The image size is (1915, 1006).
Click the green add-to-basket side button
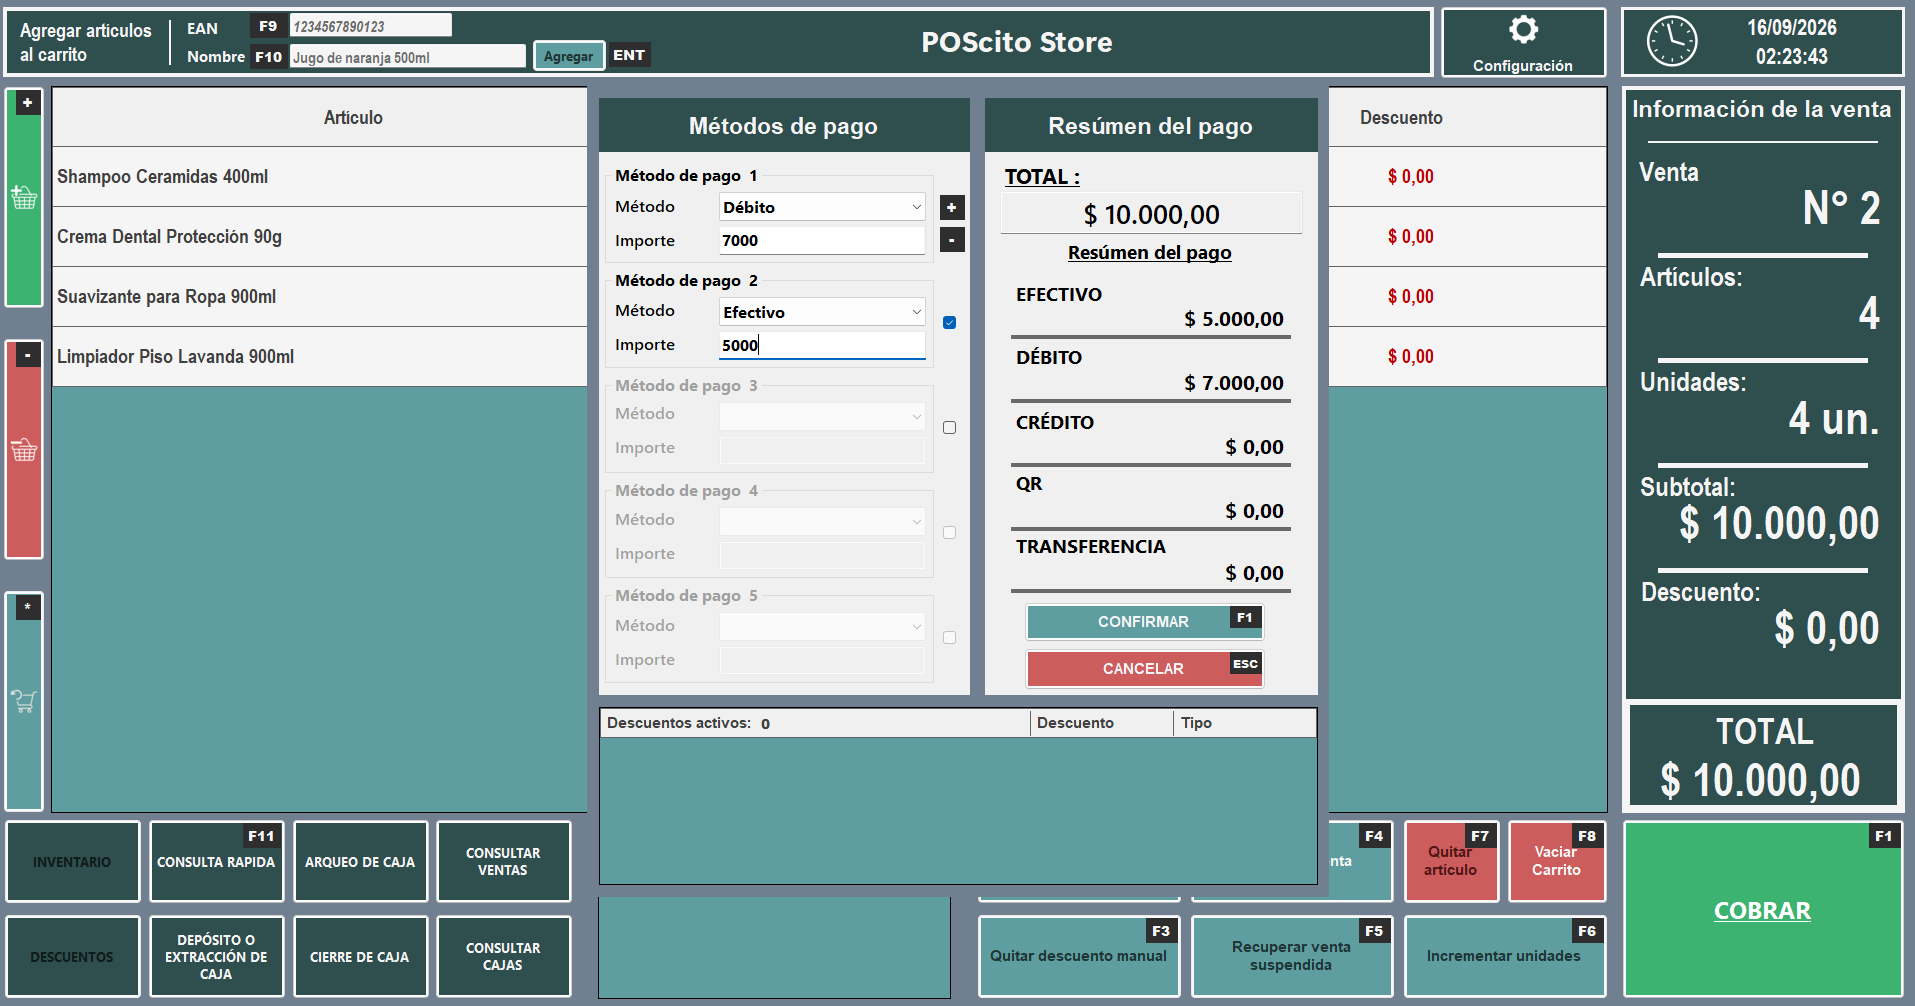[24, 197]
